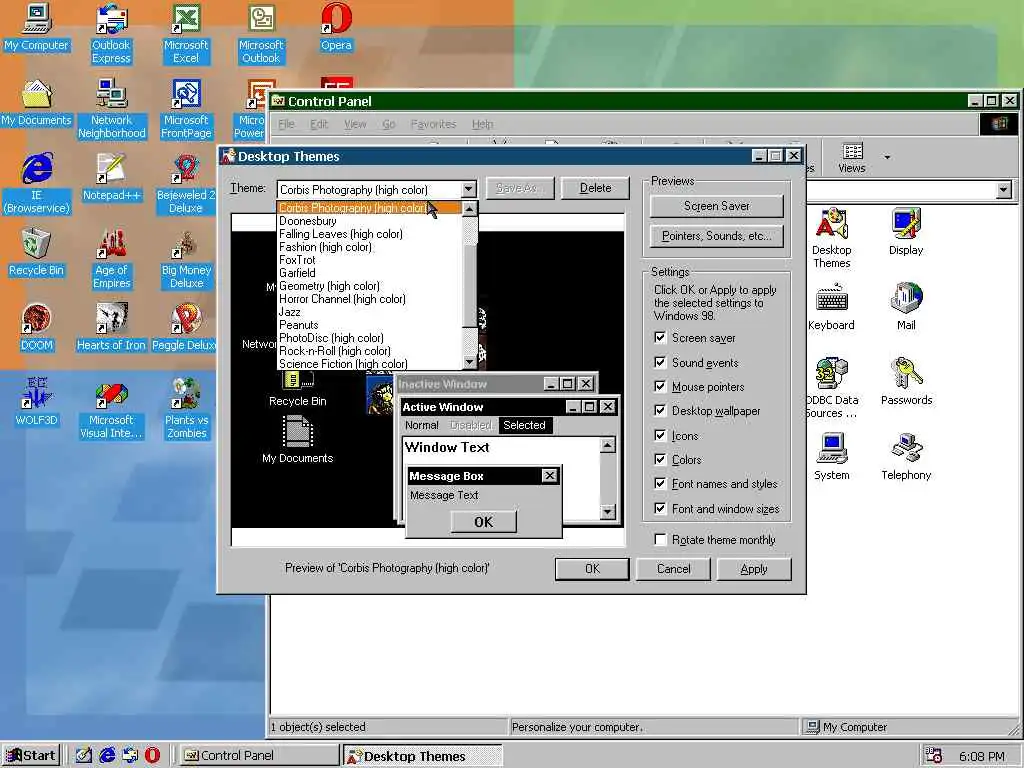The width and height of the screenshot is (1024, 768).
Task: Toggle the Sound events checkbox
Action: click(x=660, y=362)
